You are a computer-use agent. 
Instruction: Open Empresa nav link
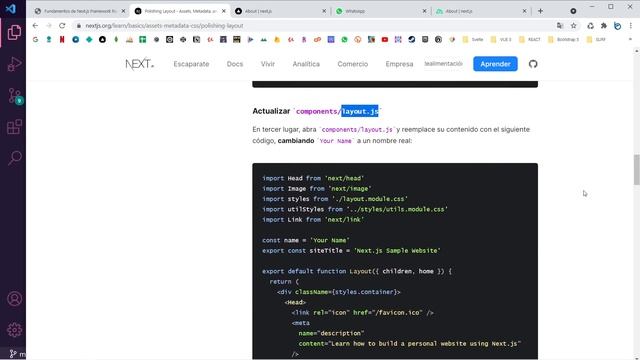[399, 64]
